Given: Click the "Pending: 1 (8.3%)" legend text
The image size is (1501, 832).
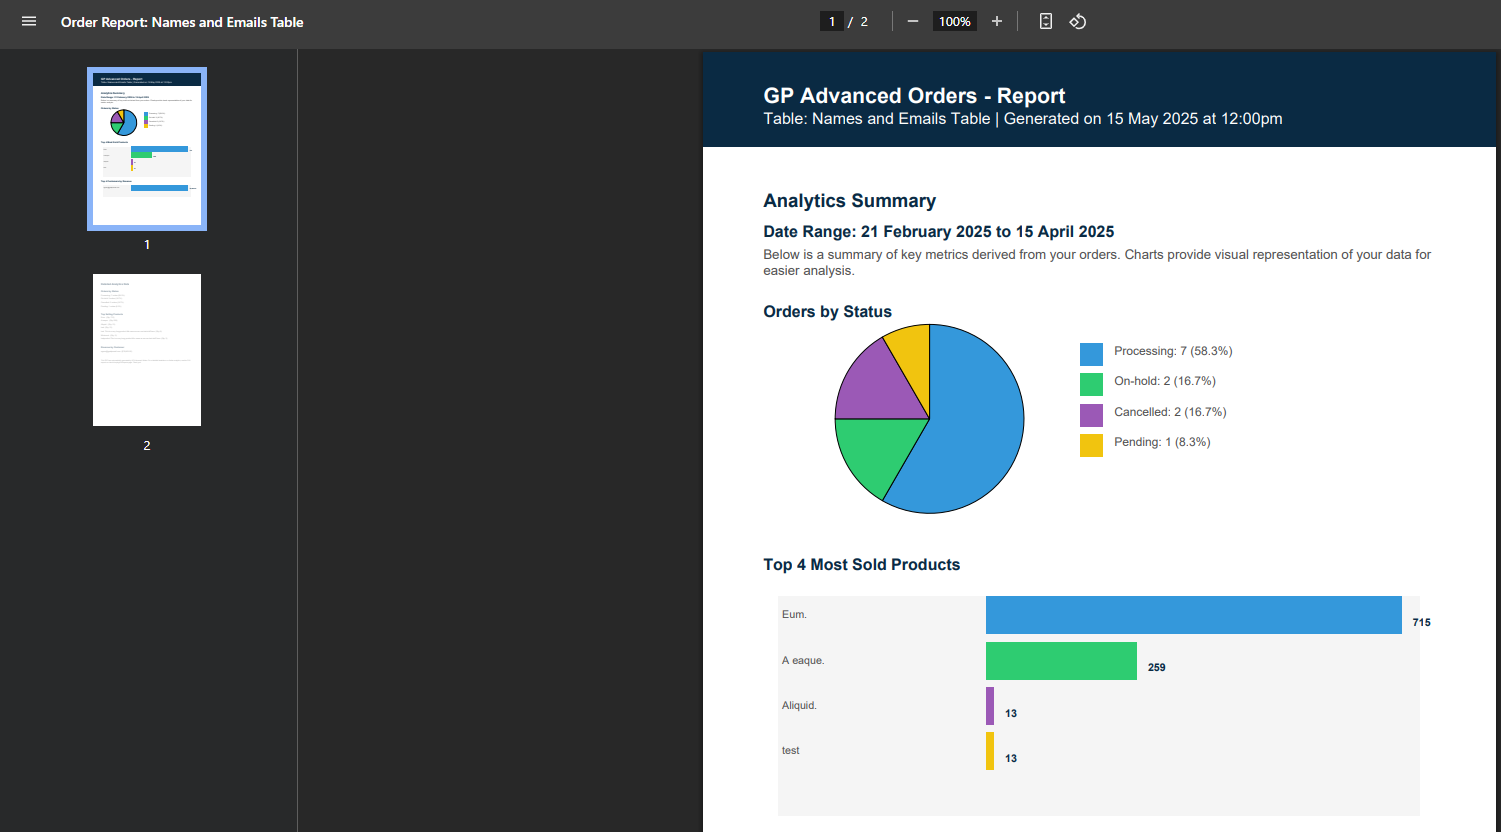Looking at the screenshot, I should coord(1162,442).
